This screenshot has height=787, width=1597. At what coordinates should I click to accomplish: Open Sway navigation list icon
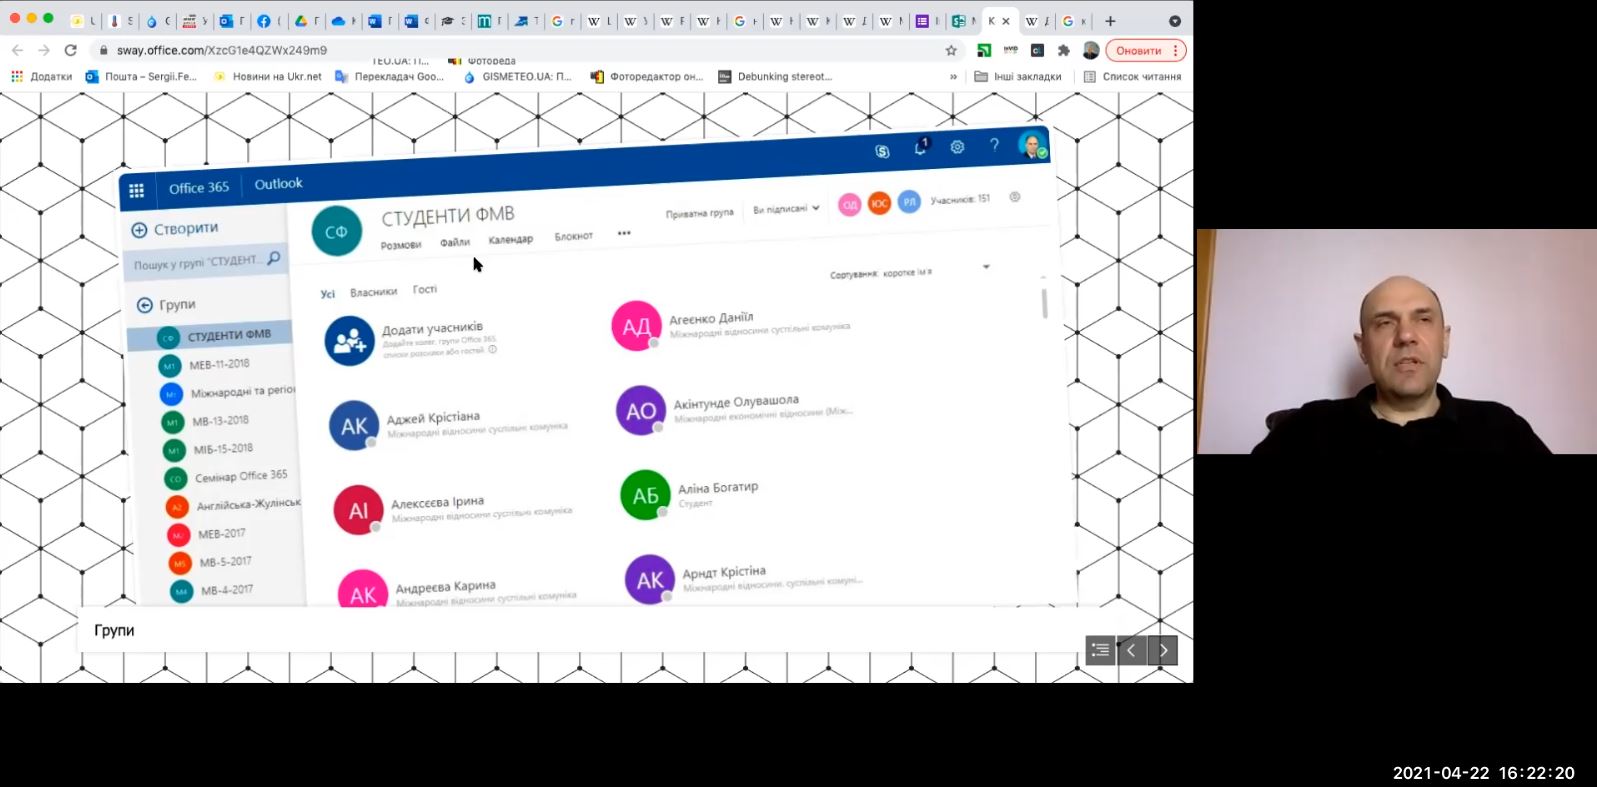1100,651
